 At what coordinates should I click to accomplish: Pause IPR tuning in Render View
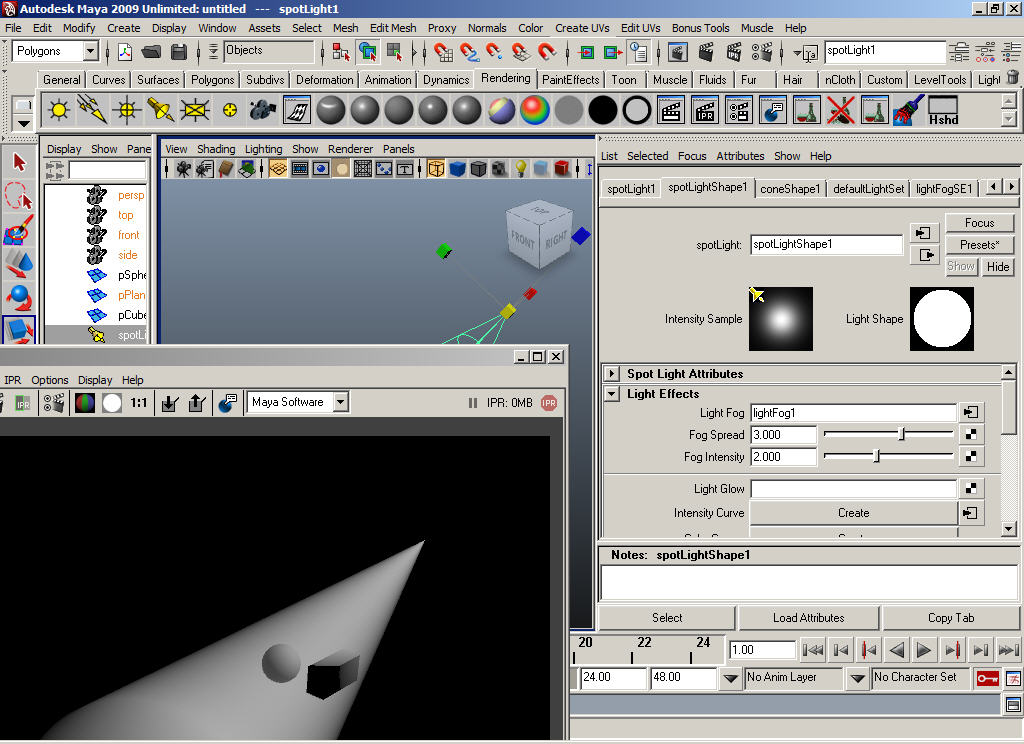click(x=473, y=403)
